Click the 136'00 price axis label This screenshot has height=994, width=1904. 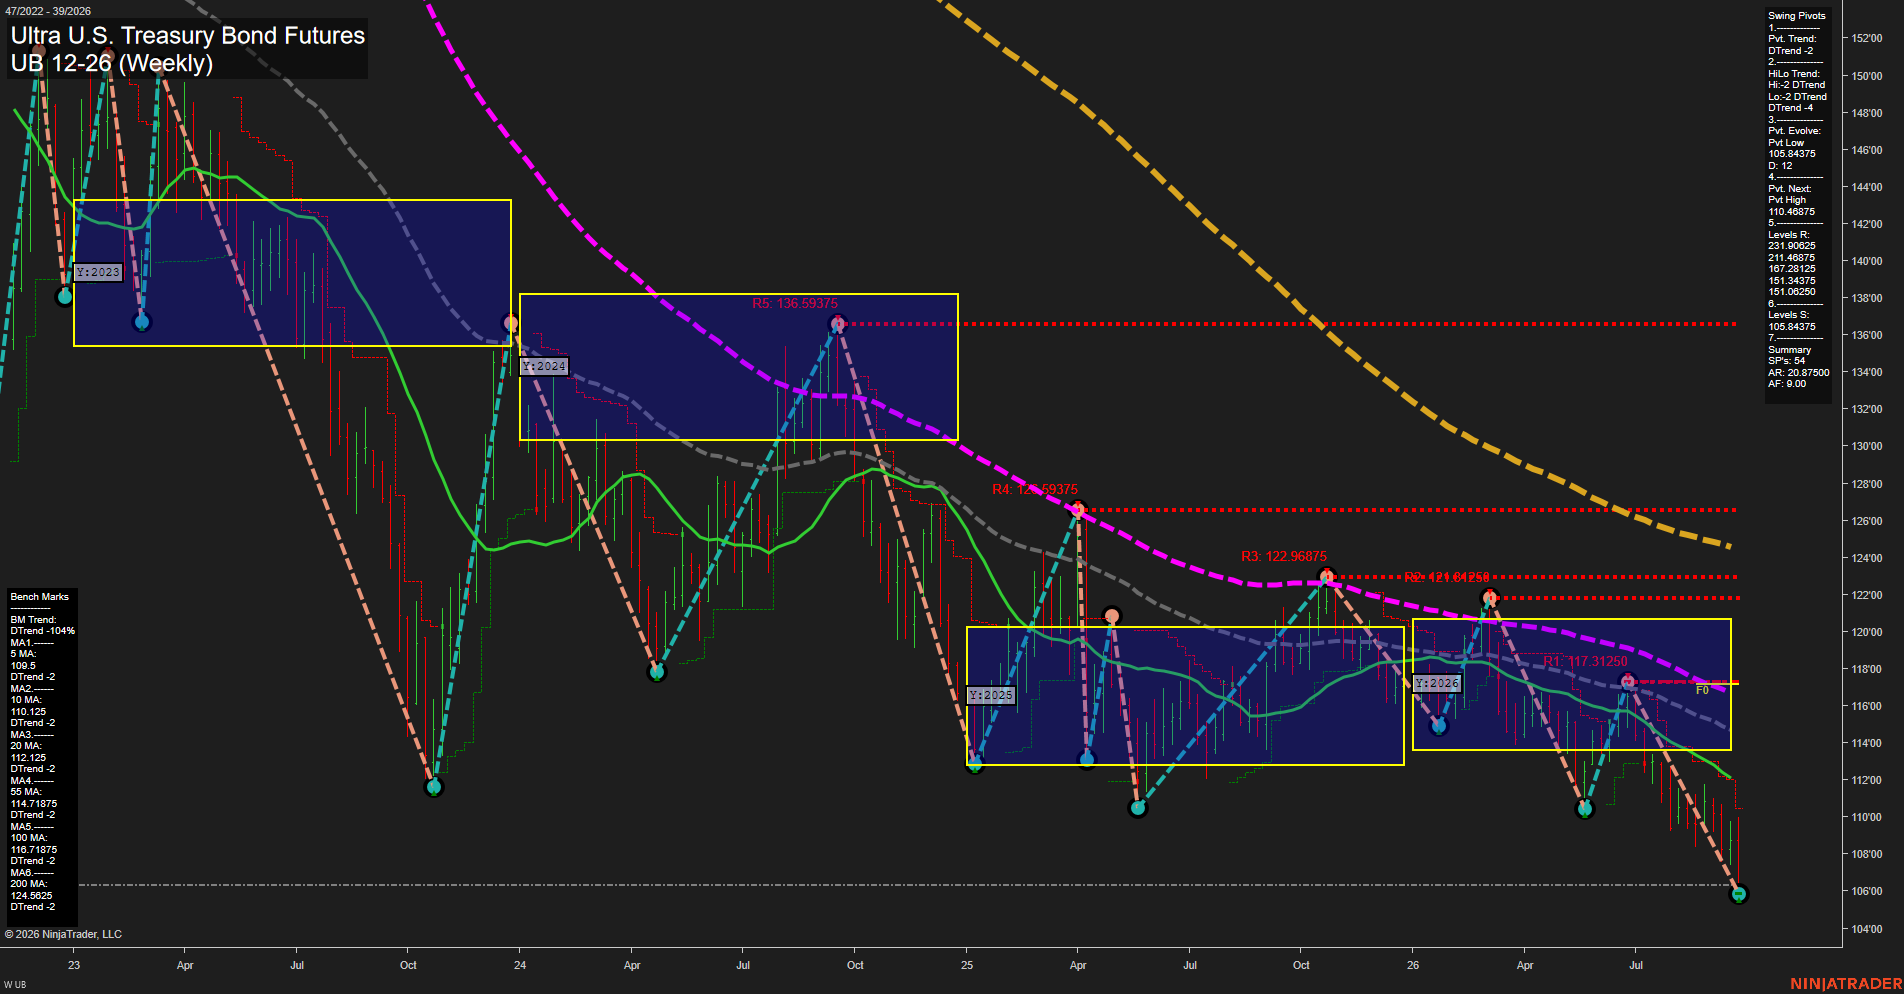click(x=1866, y=335)
